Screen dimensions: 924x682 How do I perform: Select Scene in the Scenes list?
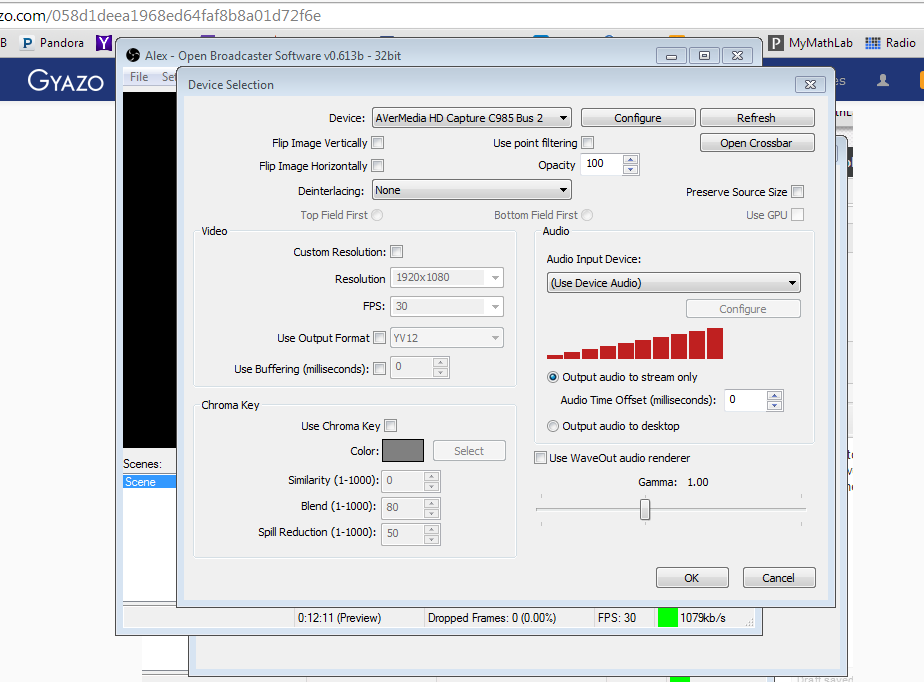[x=150, y=482]
